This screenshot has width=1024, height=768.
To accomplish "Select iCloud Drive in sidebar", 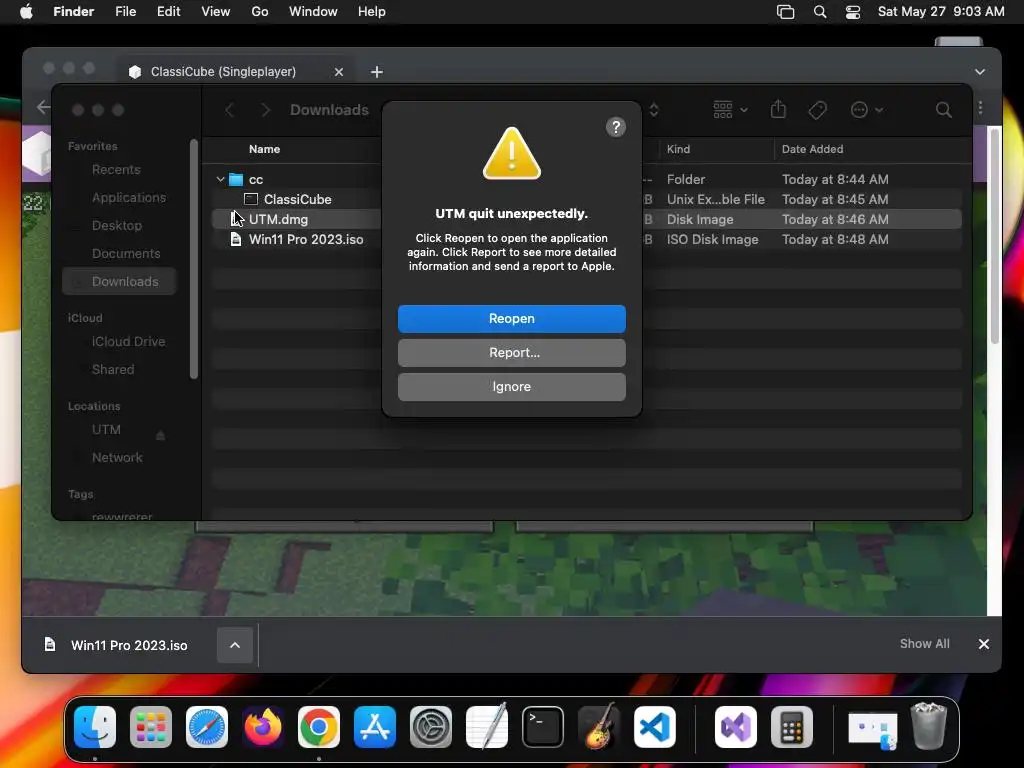I will (x=128, y=342).
